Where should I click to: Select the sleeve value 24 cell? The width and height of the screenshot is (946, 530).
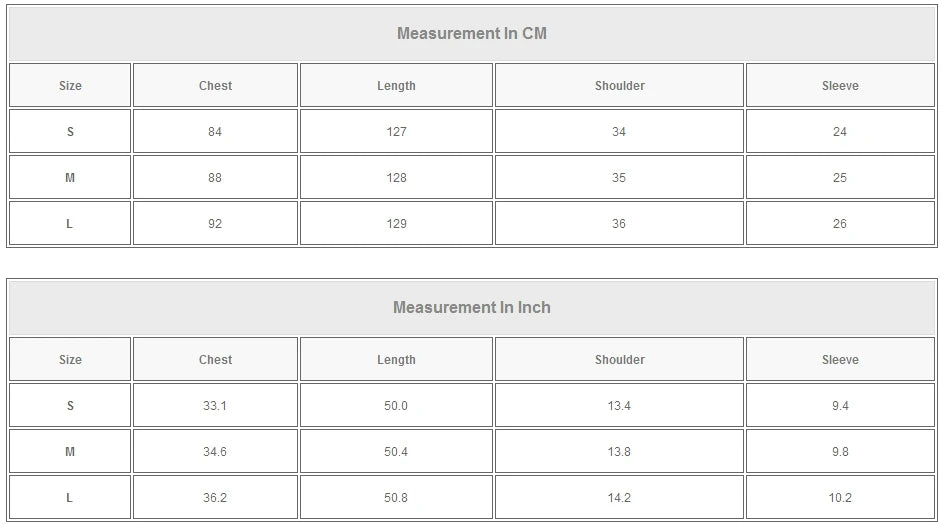pos(840,132)
